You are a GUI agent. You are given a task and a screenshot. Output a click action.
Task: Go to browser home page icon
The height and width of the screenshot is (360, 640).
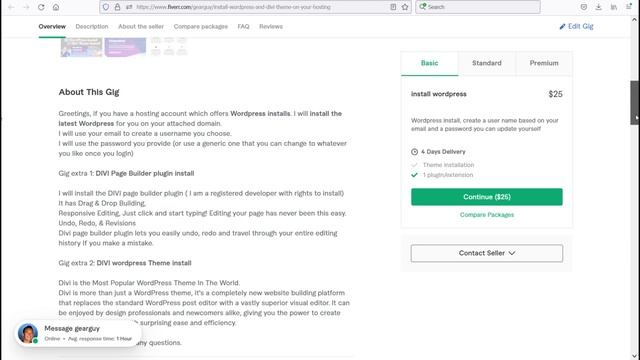56,7
